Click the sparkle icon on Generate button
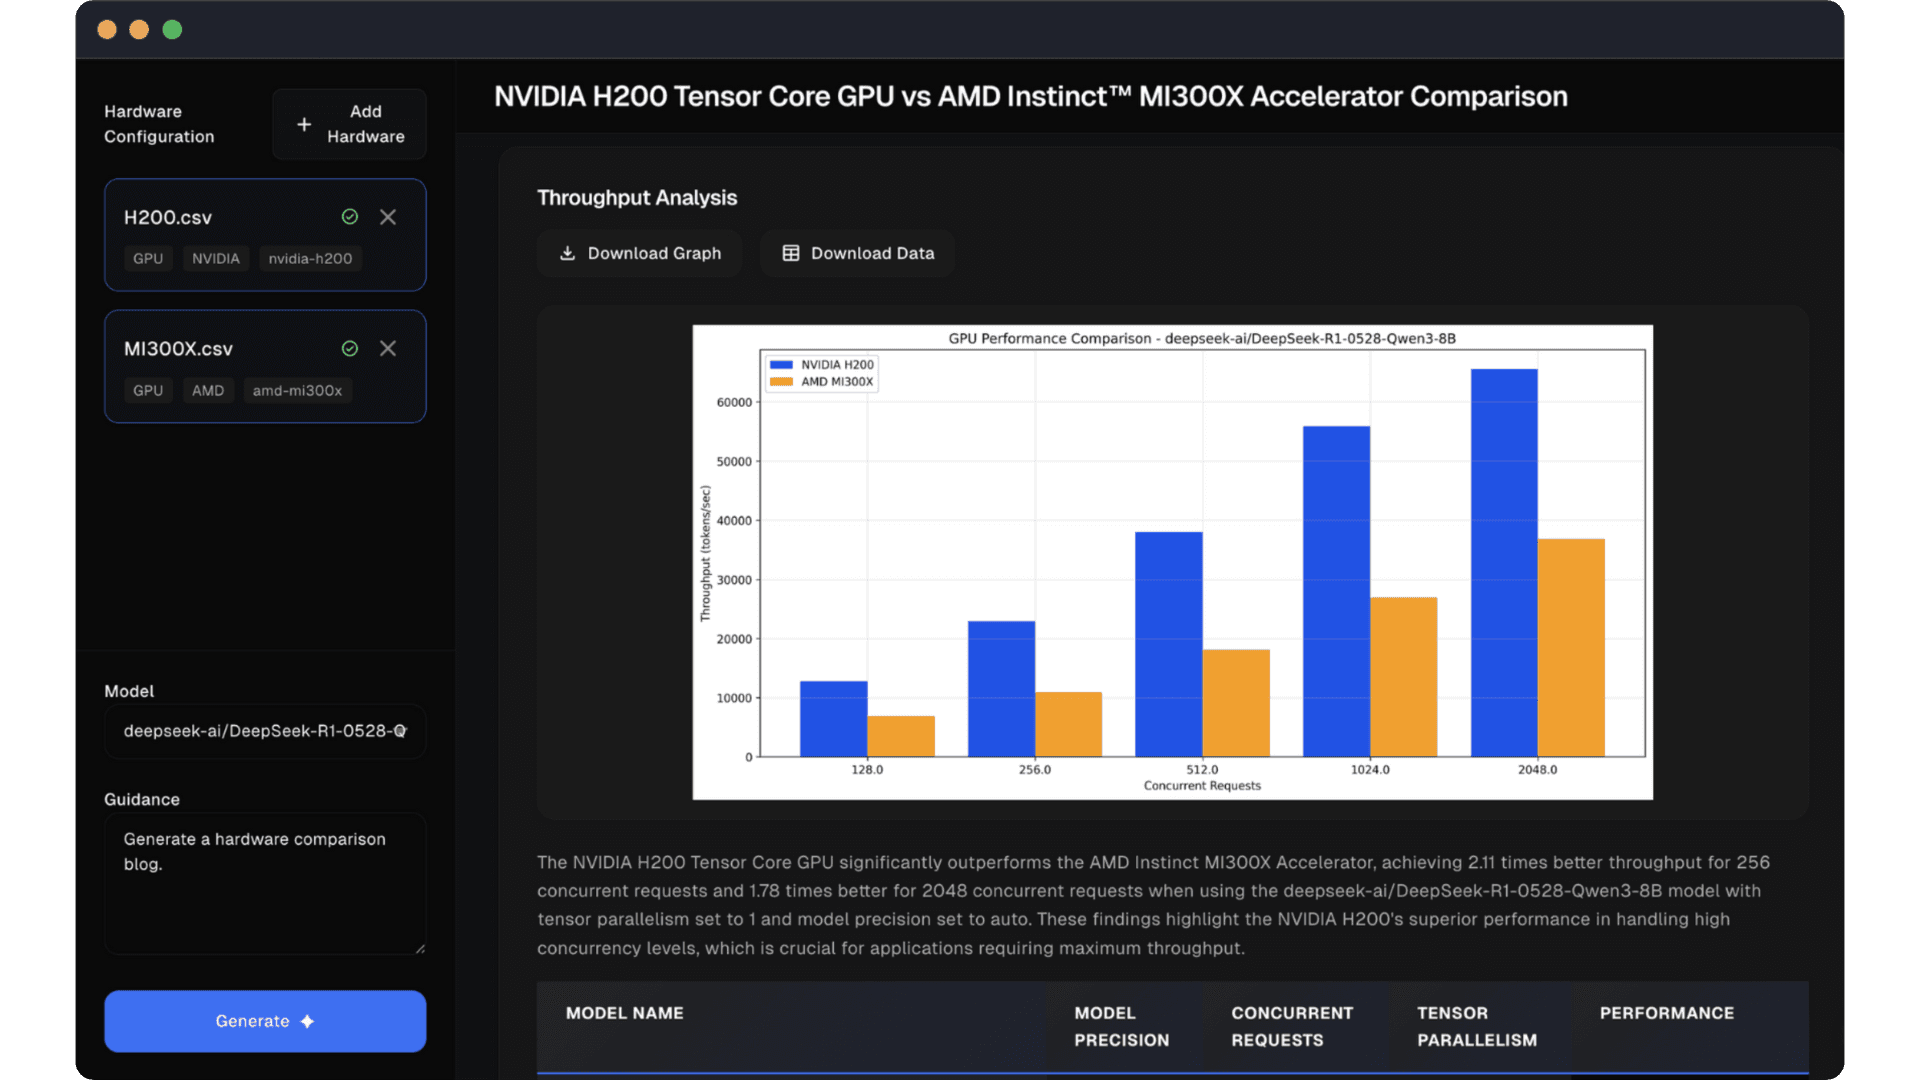The width and height of the screenshot is (1920, 1080). [x=308, y=1021]
